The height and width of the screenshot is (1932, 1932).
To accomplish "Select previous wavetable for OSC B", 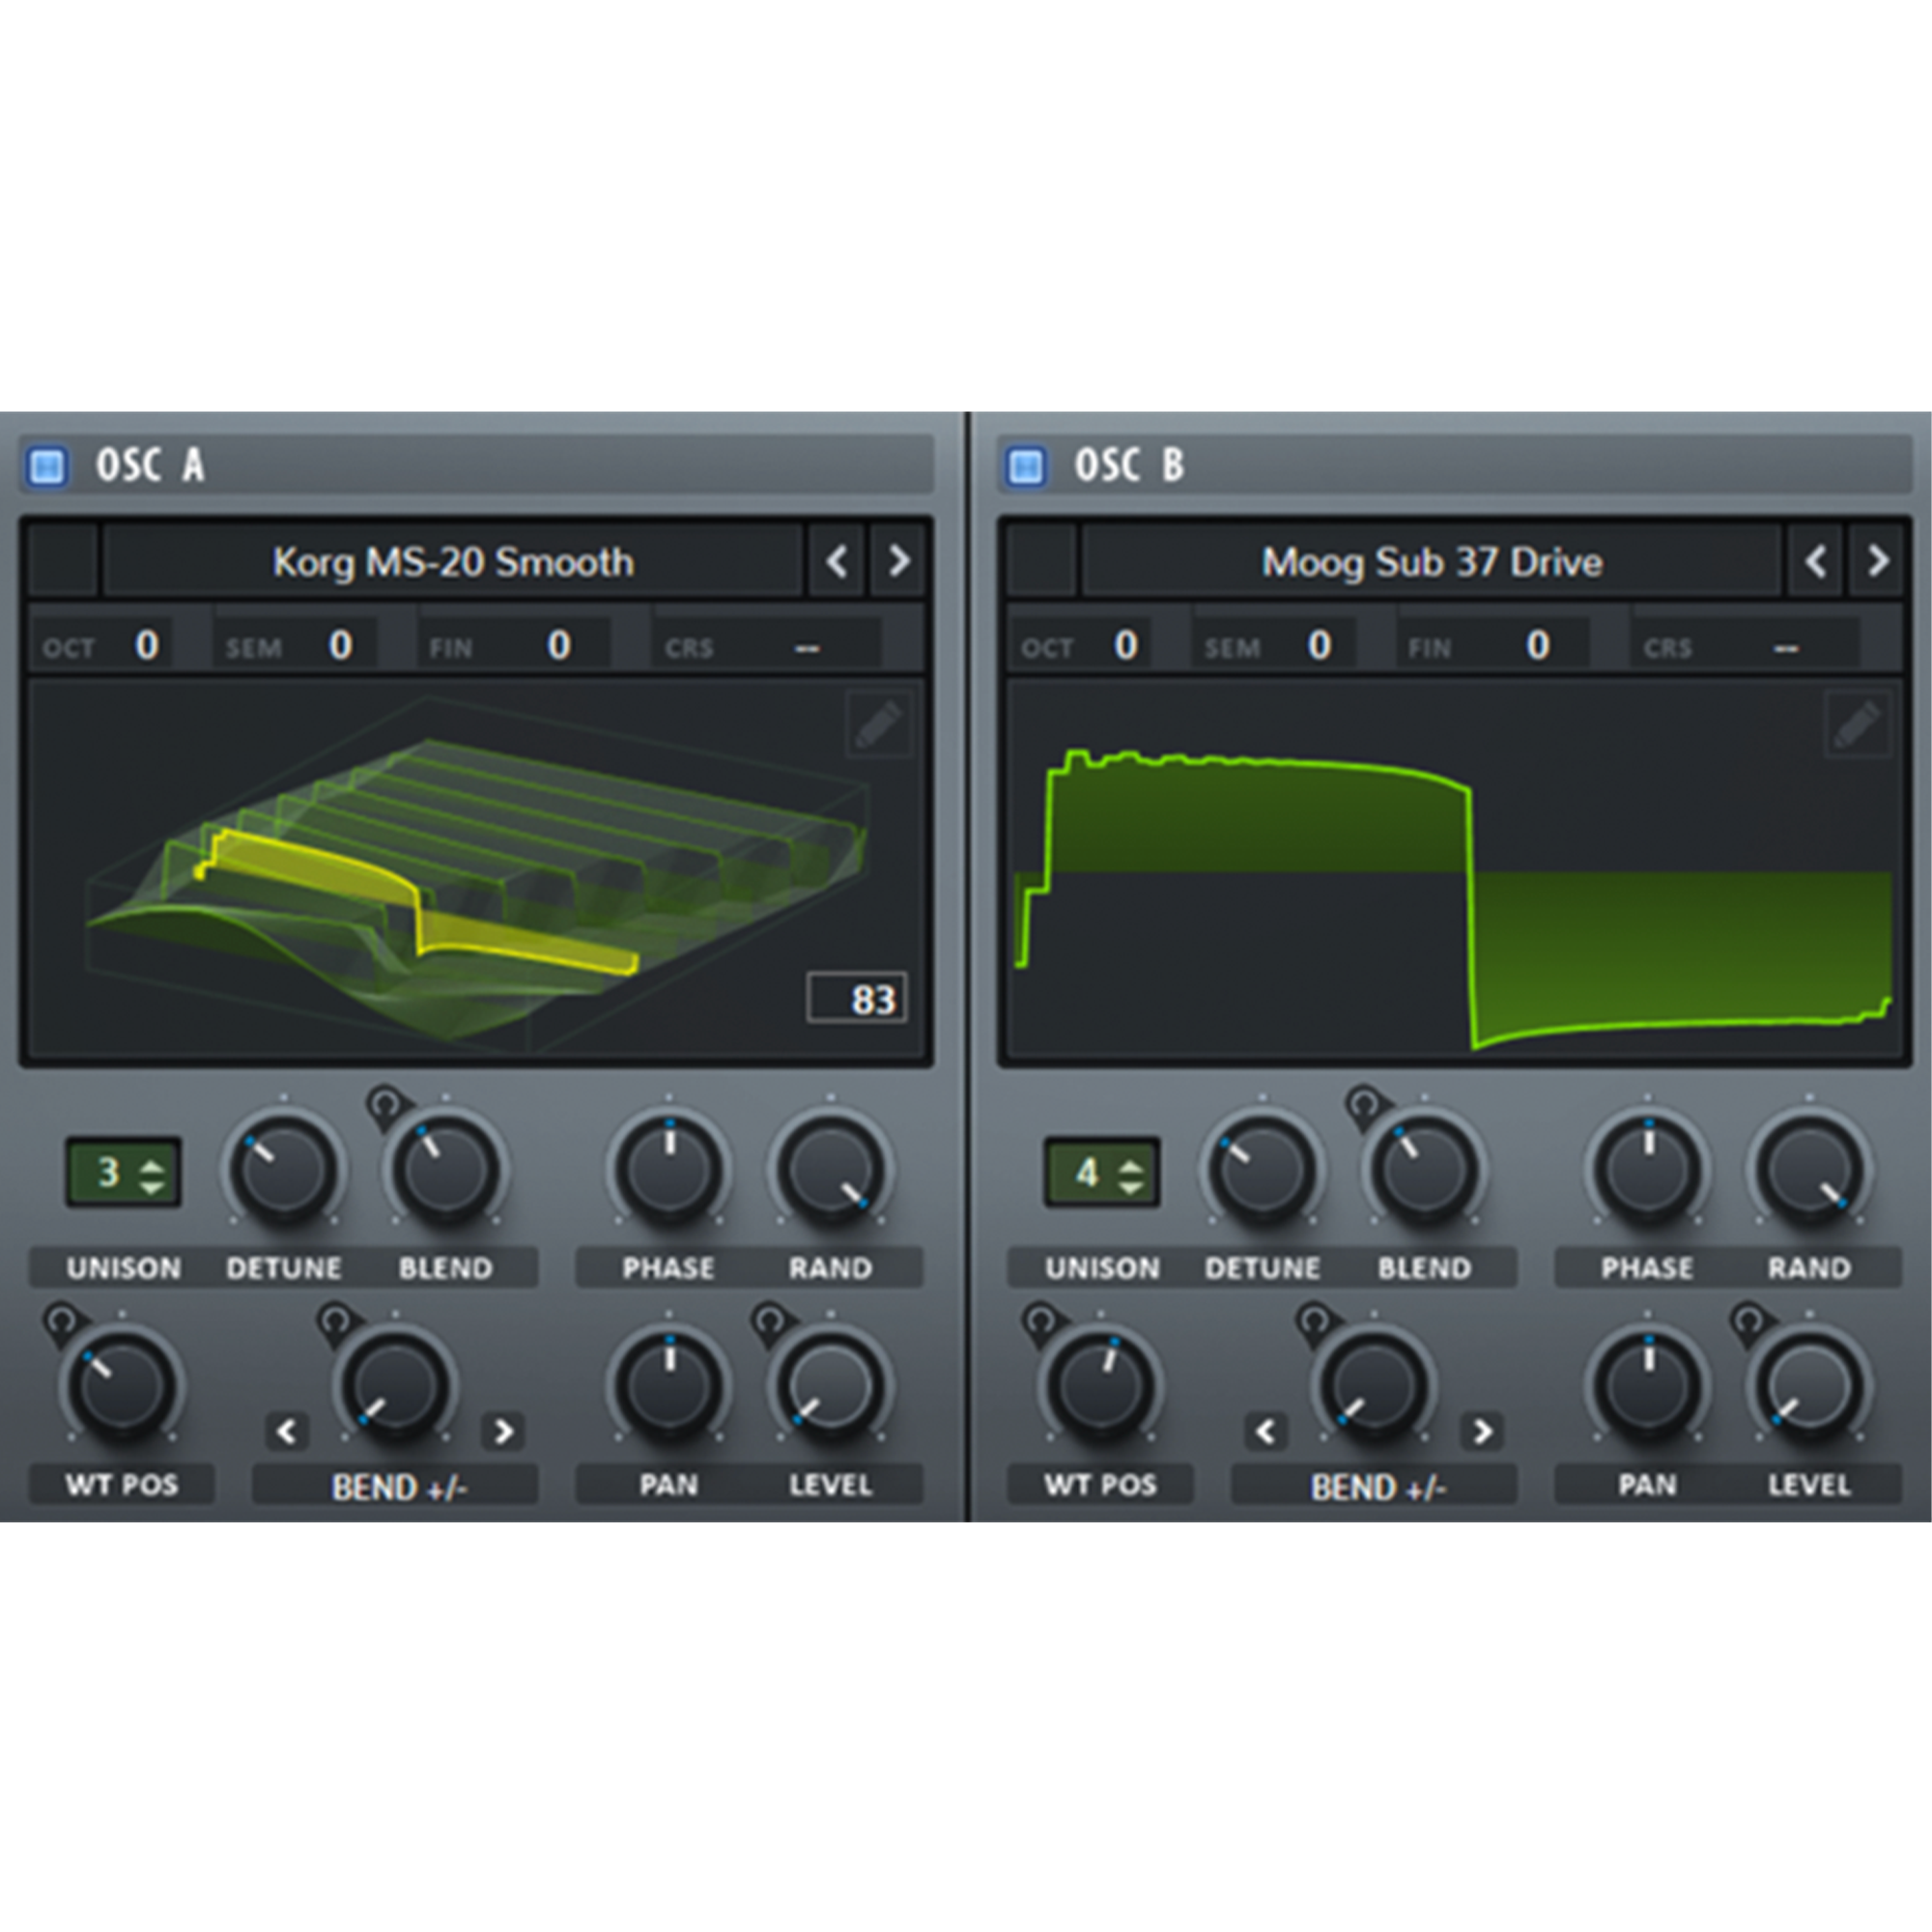I will 1816,561.
